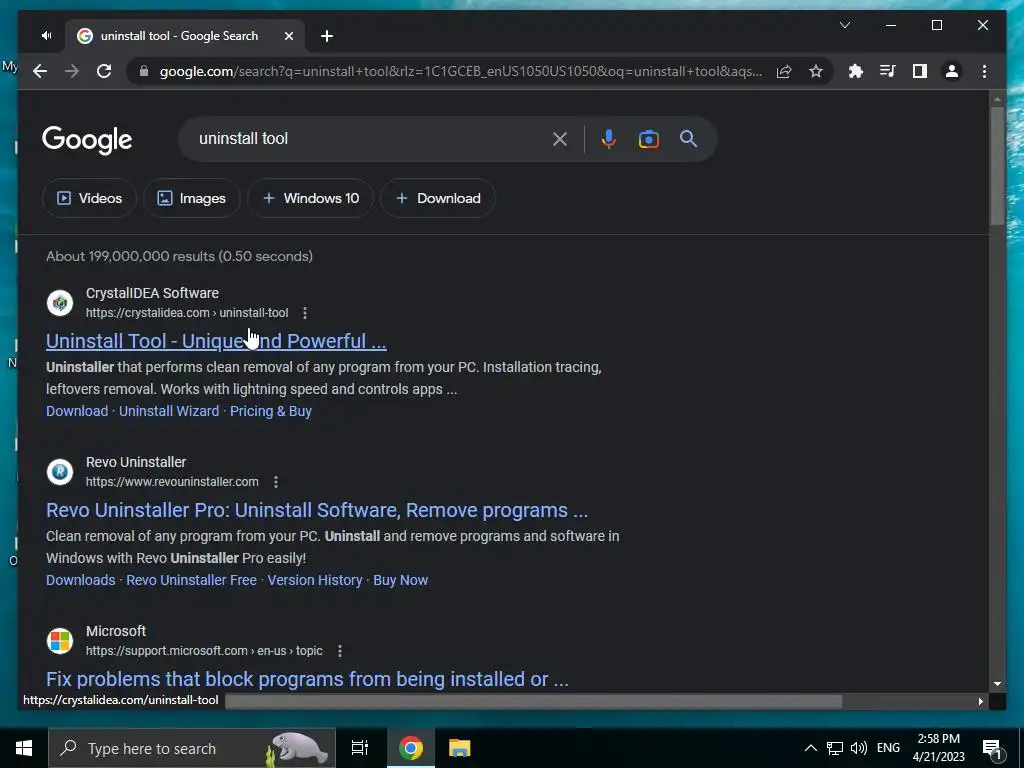
Task: Click the support.microsoft.com URL text
Action: pyautogui.click(x=204, y=651)
